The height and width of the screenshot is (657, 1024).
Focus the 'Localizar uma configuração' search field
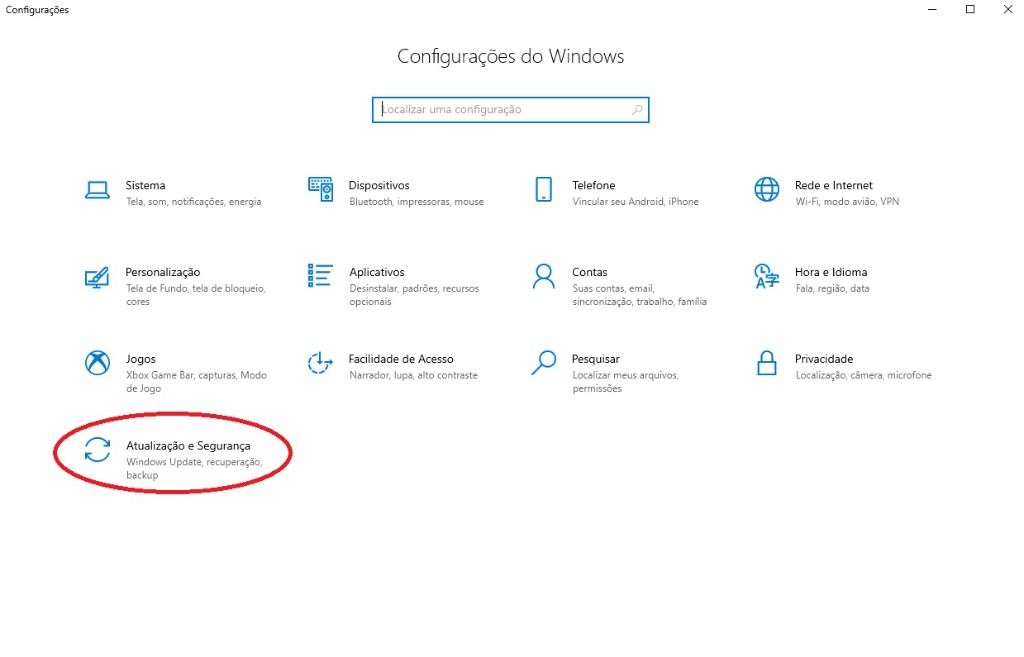(500, 110)
